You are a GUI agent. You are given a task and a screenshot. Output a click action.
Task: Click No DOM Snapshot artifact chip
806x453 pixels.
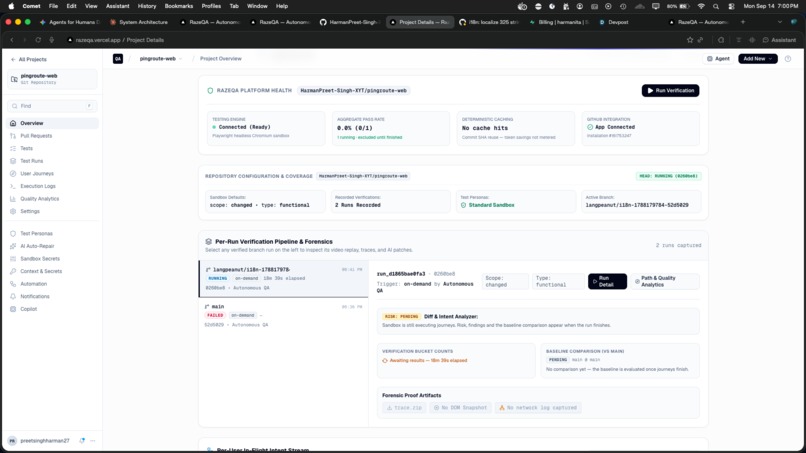pyautogui.click(x=460, y=408)
